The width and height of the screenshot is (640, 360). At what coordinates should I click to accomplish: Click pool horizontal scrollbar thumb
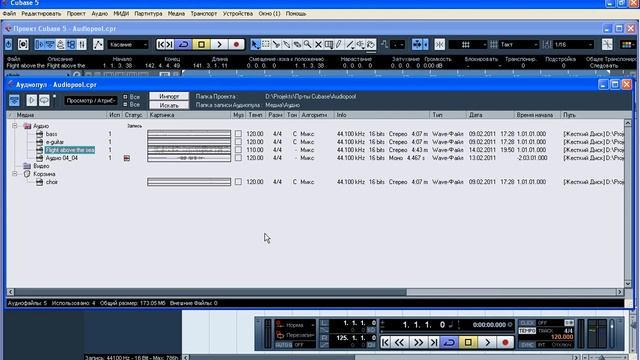pyautogui.click(x=210, y=292)
